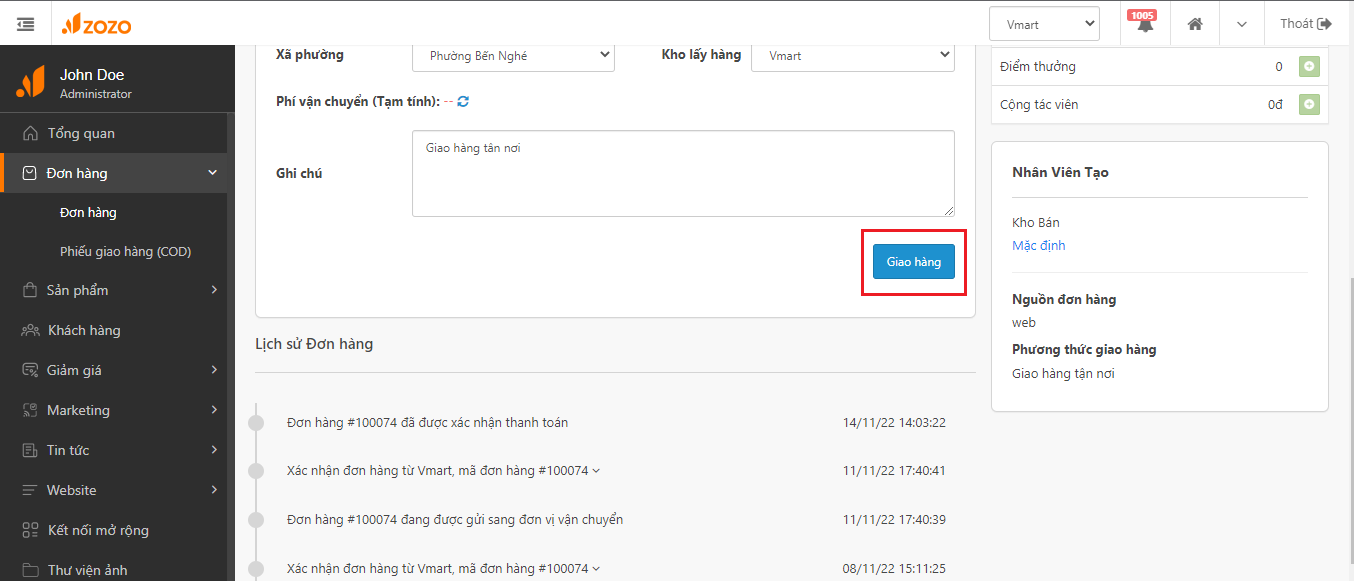Image resolution: width=1354 pixels, height=581 pixels.
Task: Click the Đơn hàng order icon
Action: click(x=29, y=173)
